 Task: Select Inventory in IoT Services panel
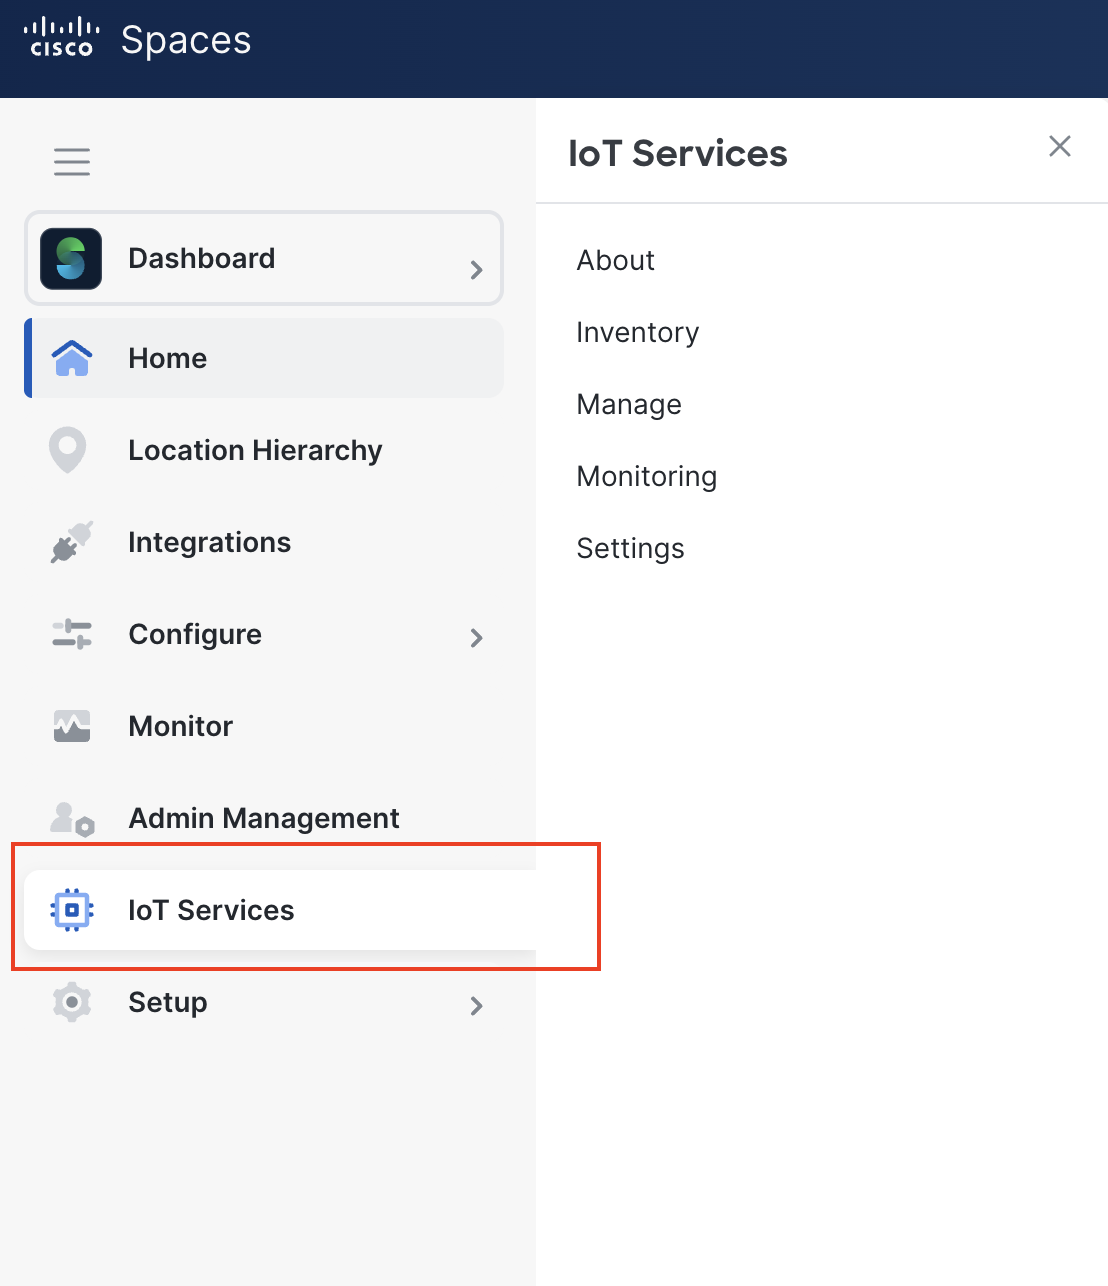click(637, 333)
